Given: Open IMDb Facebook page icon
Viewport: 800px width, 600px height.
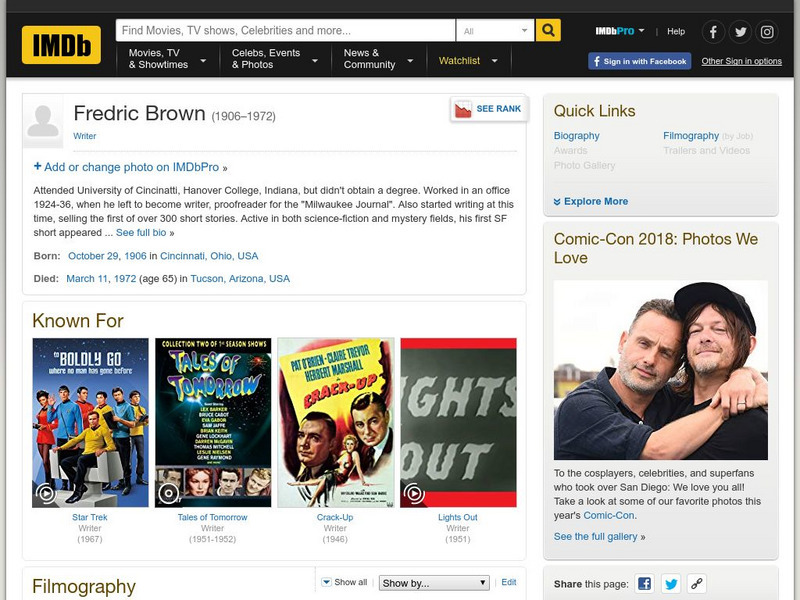Looking at the screenshot, I should 713,32.
